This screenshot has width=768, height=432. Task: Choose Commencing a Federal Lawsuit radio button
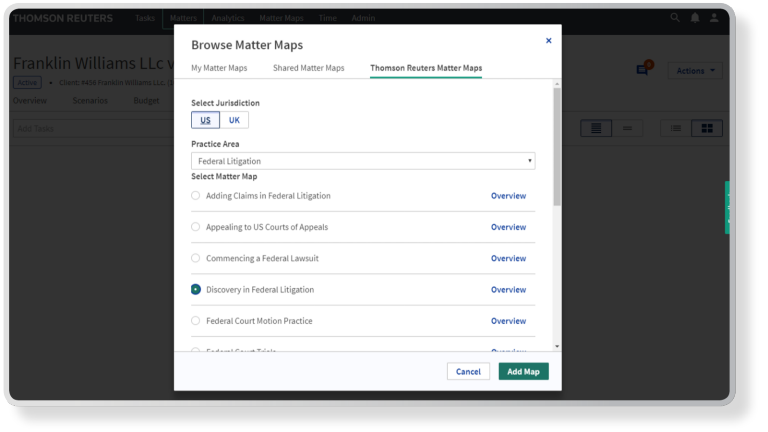click(196, 259)
